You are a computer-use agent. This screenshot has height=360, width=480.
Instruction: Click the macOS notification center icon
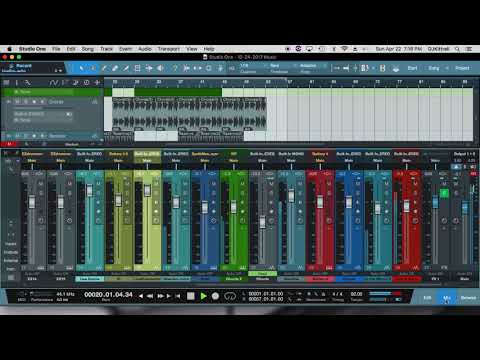point(469,49)
